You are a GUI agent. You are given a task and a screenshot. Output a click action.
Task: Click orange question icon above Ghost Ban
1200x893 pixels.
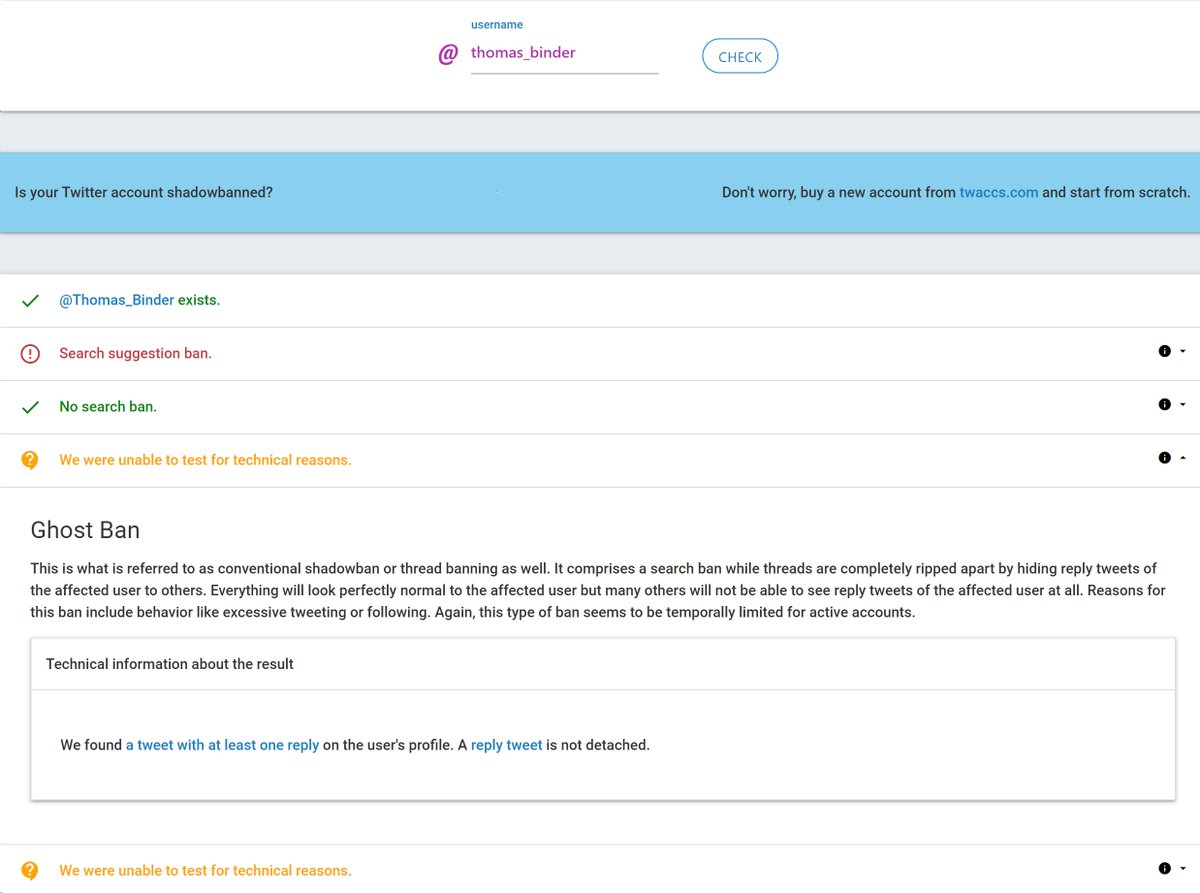click(30, 460)
